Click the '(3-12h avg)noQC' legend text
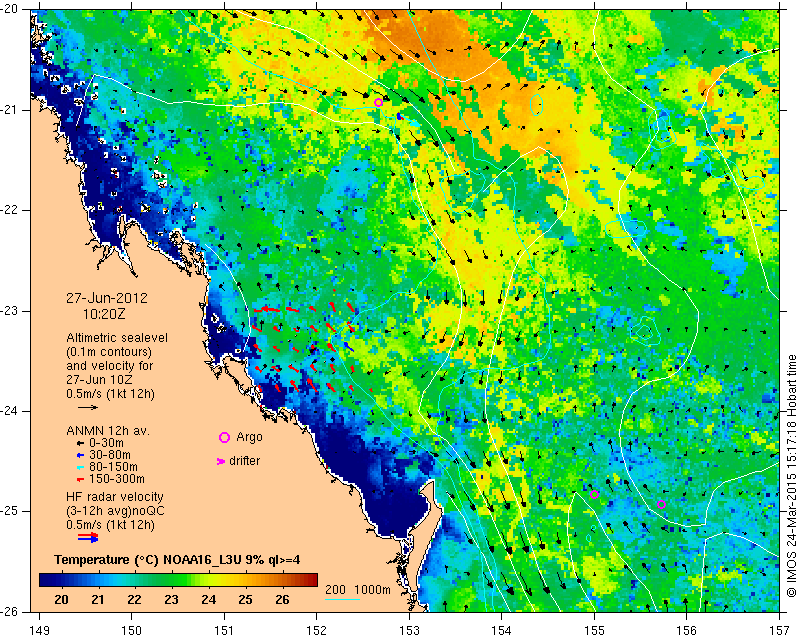800x640 pixels. coord(115,511)
